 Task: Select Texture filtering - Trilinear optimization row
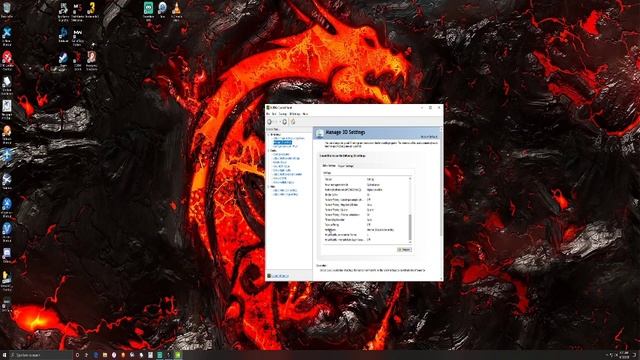366,215
